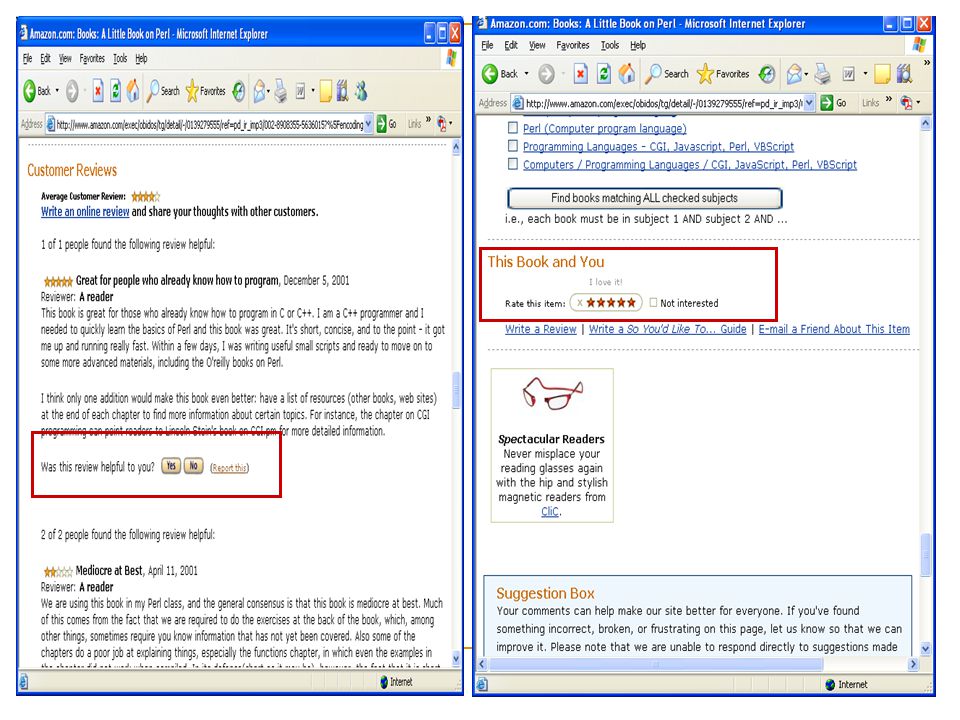The width and height of the screenshot is (960, 720).
Task: Click Back arrow in left IE window
Action: click(x=29, y=91)
